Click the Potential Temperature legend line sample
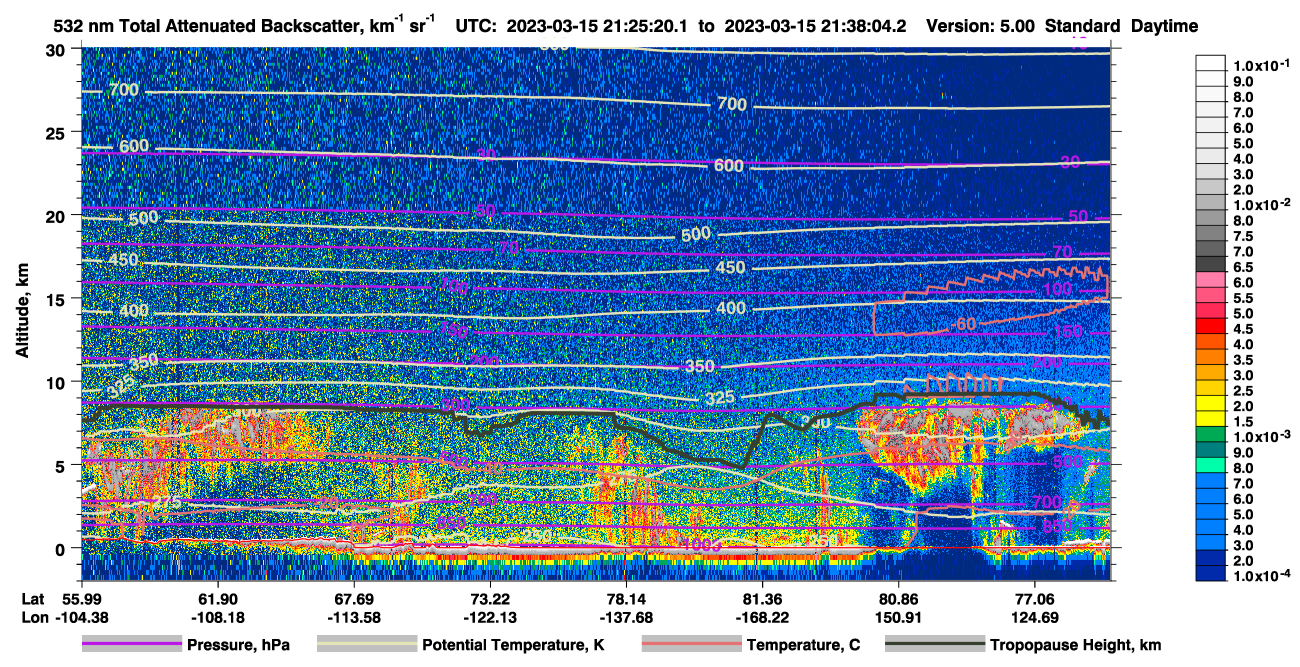The image size is (1300, 667). (x=367, y=645)
